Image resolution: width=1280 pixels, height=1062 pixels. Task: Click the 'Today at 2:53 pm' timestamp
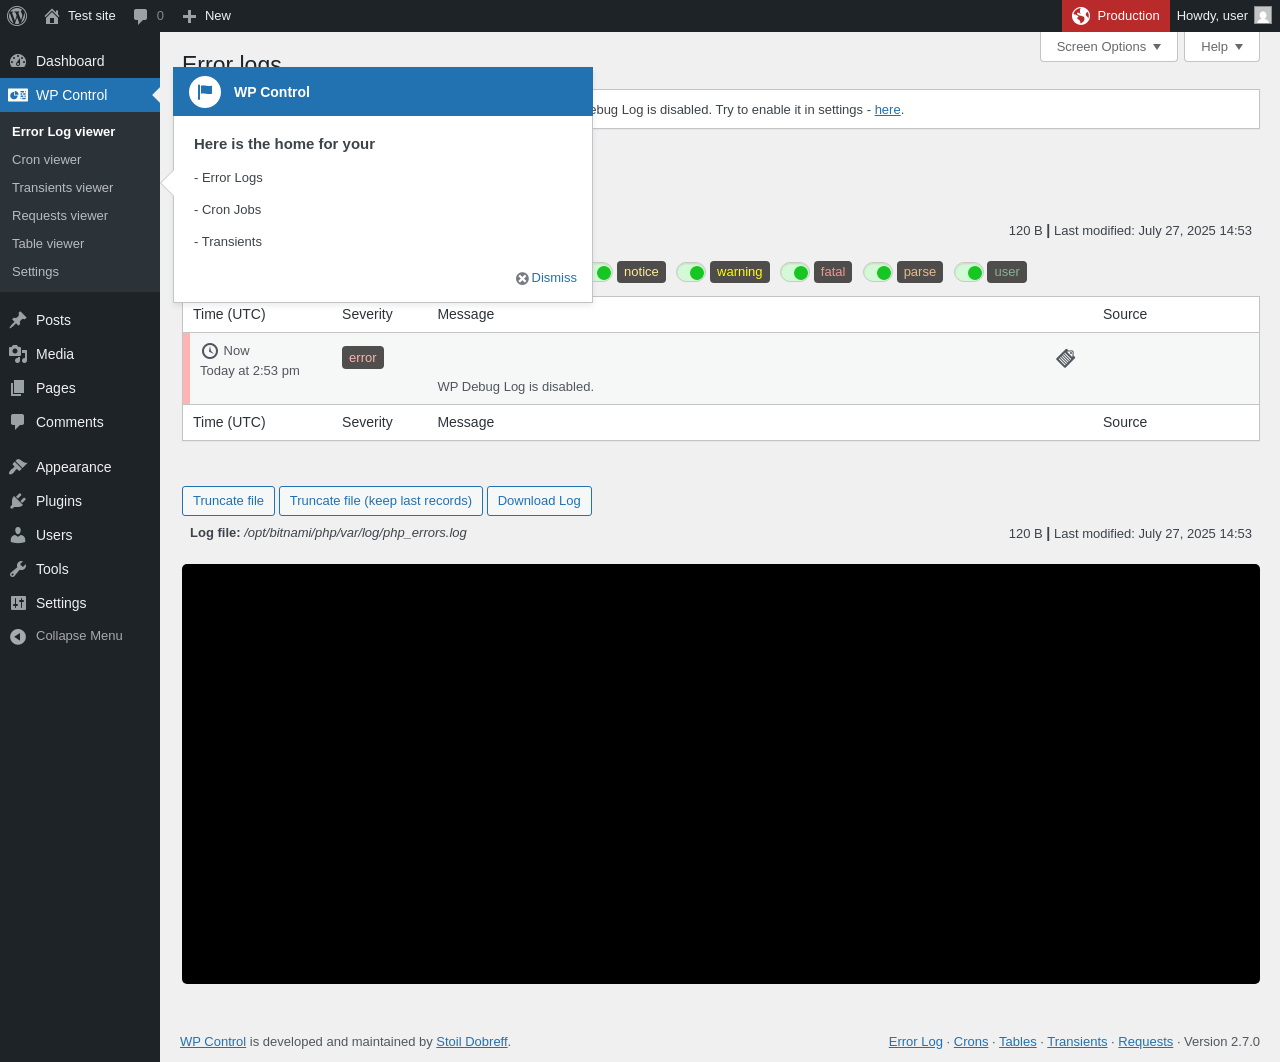tap(250, 371)
